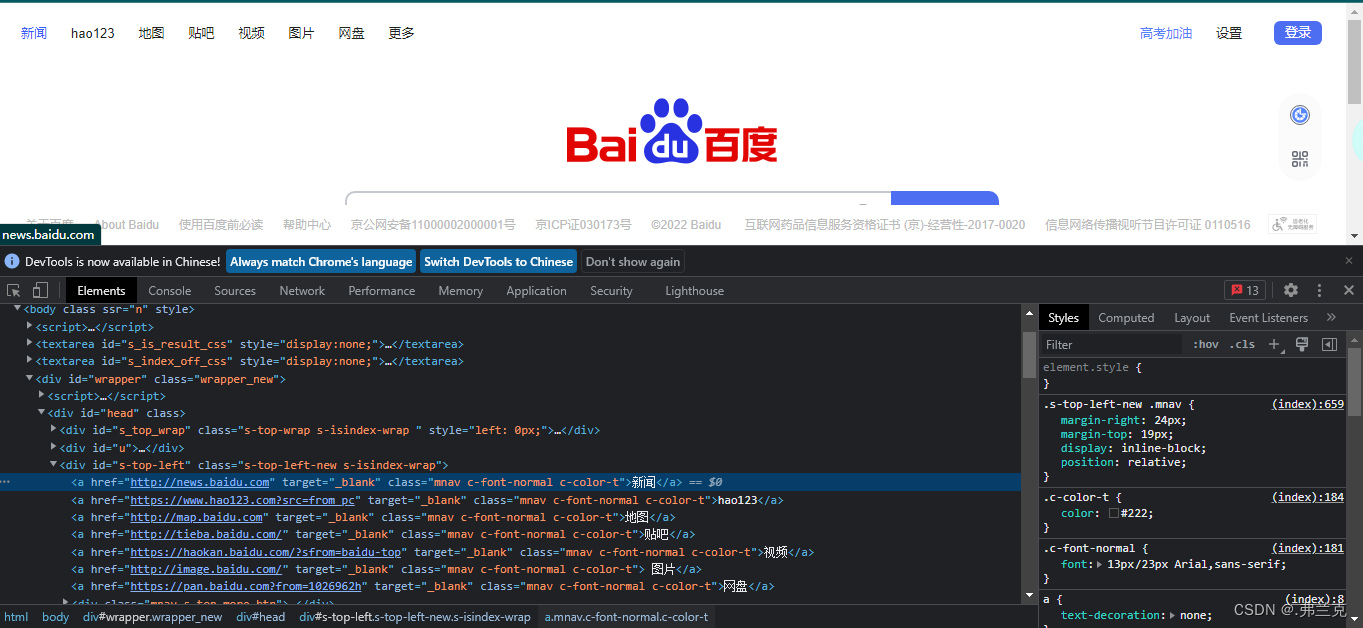Image resolution: width=1363 pixels, height=628 pixels.
Task: Open the Layout tab
Action: pyautogui.click(x=1192, y=317)
